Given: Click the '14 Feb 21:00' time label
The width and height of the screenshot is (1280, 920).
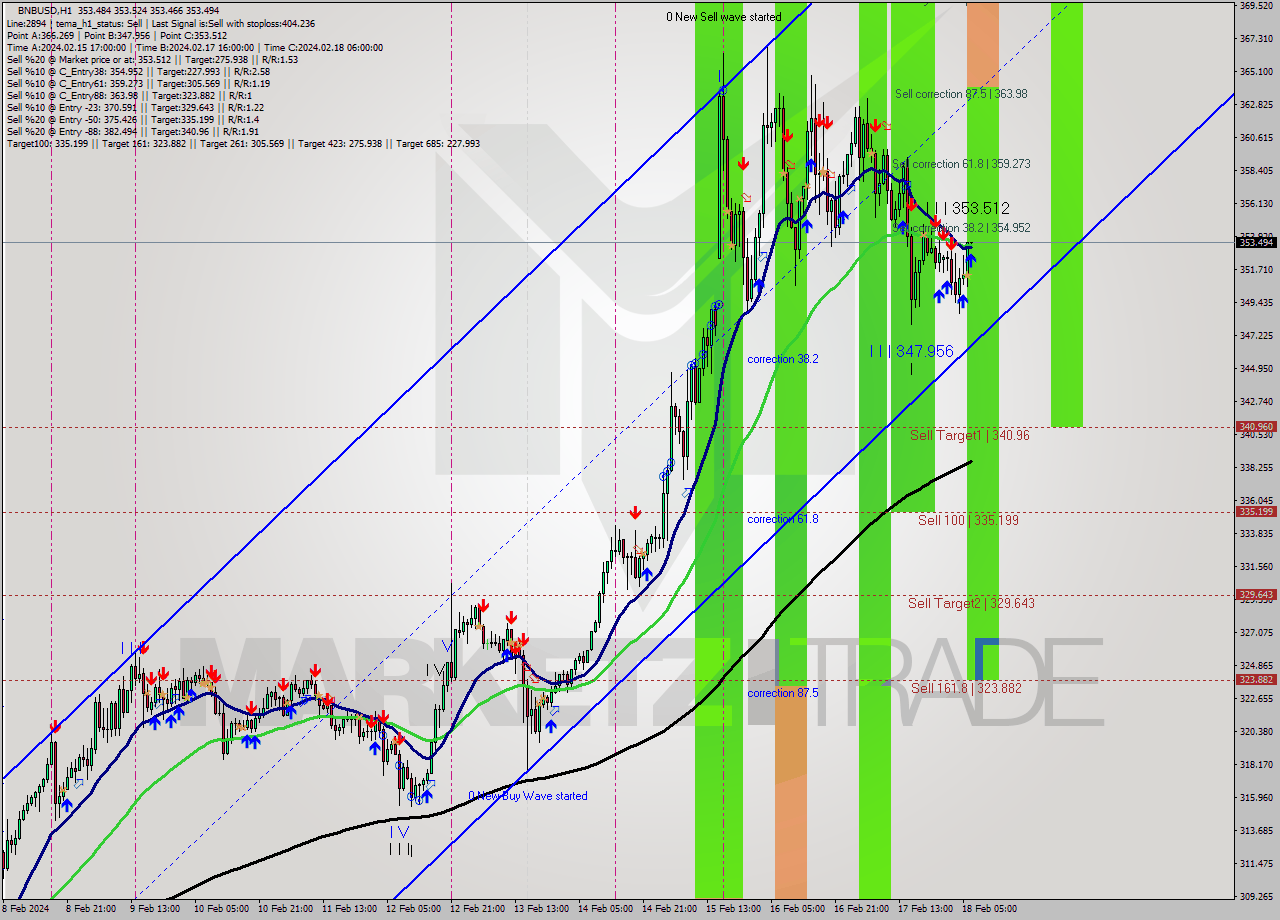Looking at the screenshot, I should 669,909.
